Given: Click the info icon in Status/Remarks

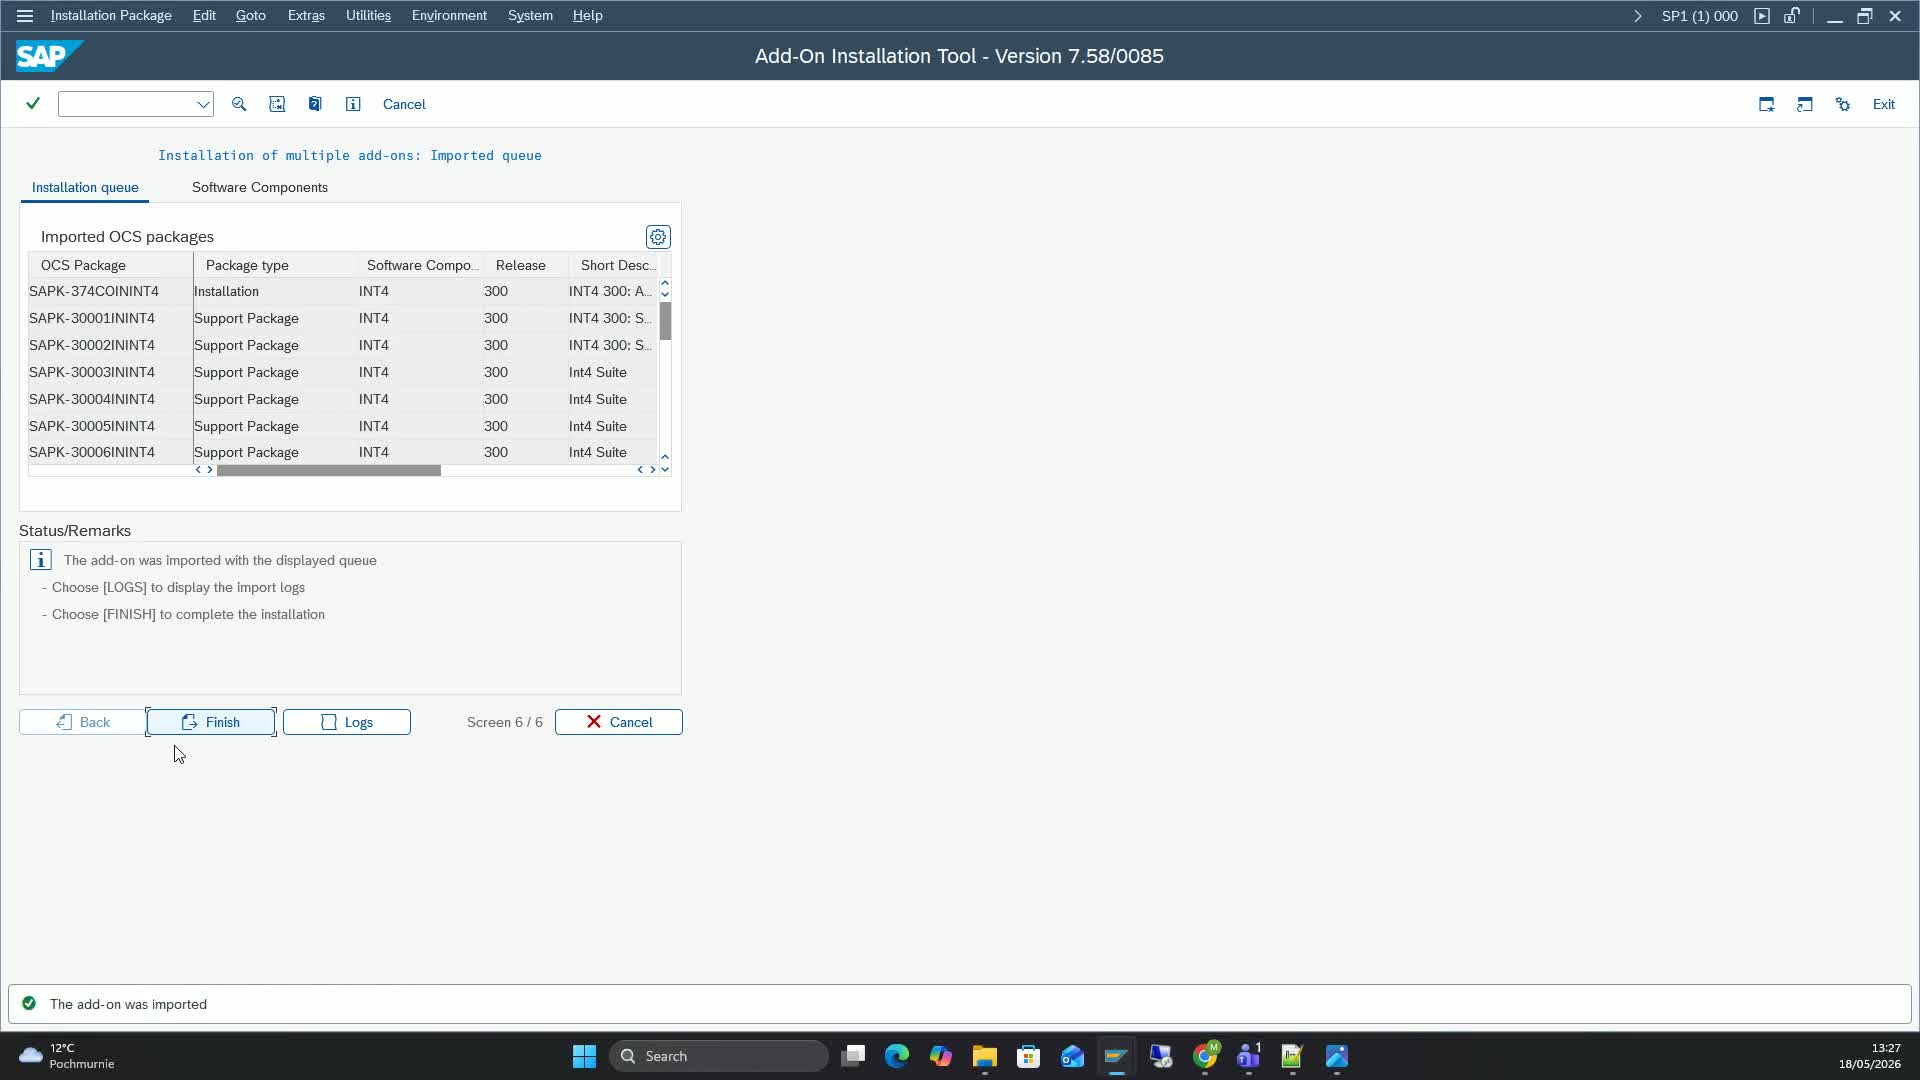Looking at the screenshot, I should click(x=41, y=560).
